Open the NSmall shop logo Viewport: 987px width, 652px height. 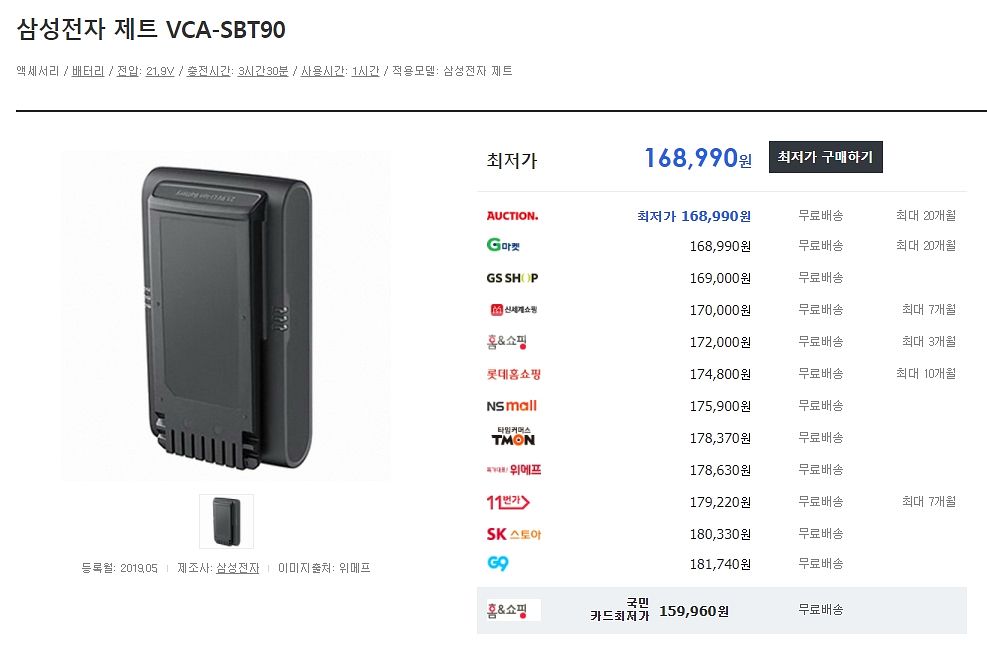pyautogui.click(x=511, y=406)
